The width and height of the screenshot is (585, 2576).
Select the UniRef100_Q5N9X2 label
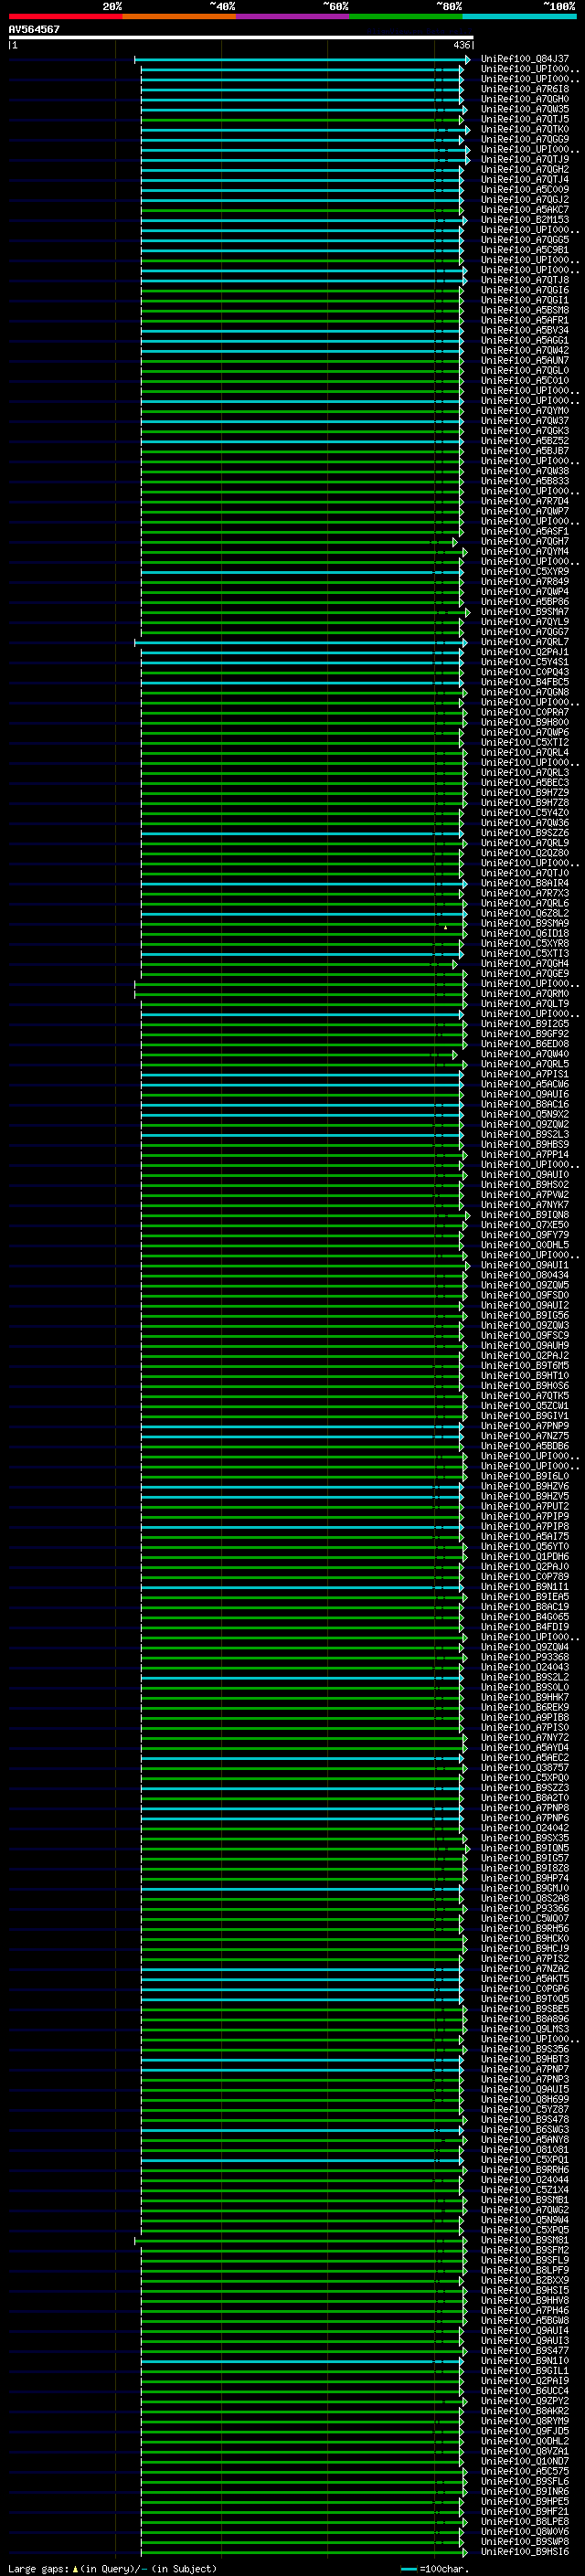tap(525, 1115)
